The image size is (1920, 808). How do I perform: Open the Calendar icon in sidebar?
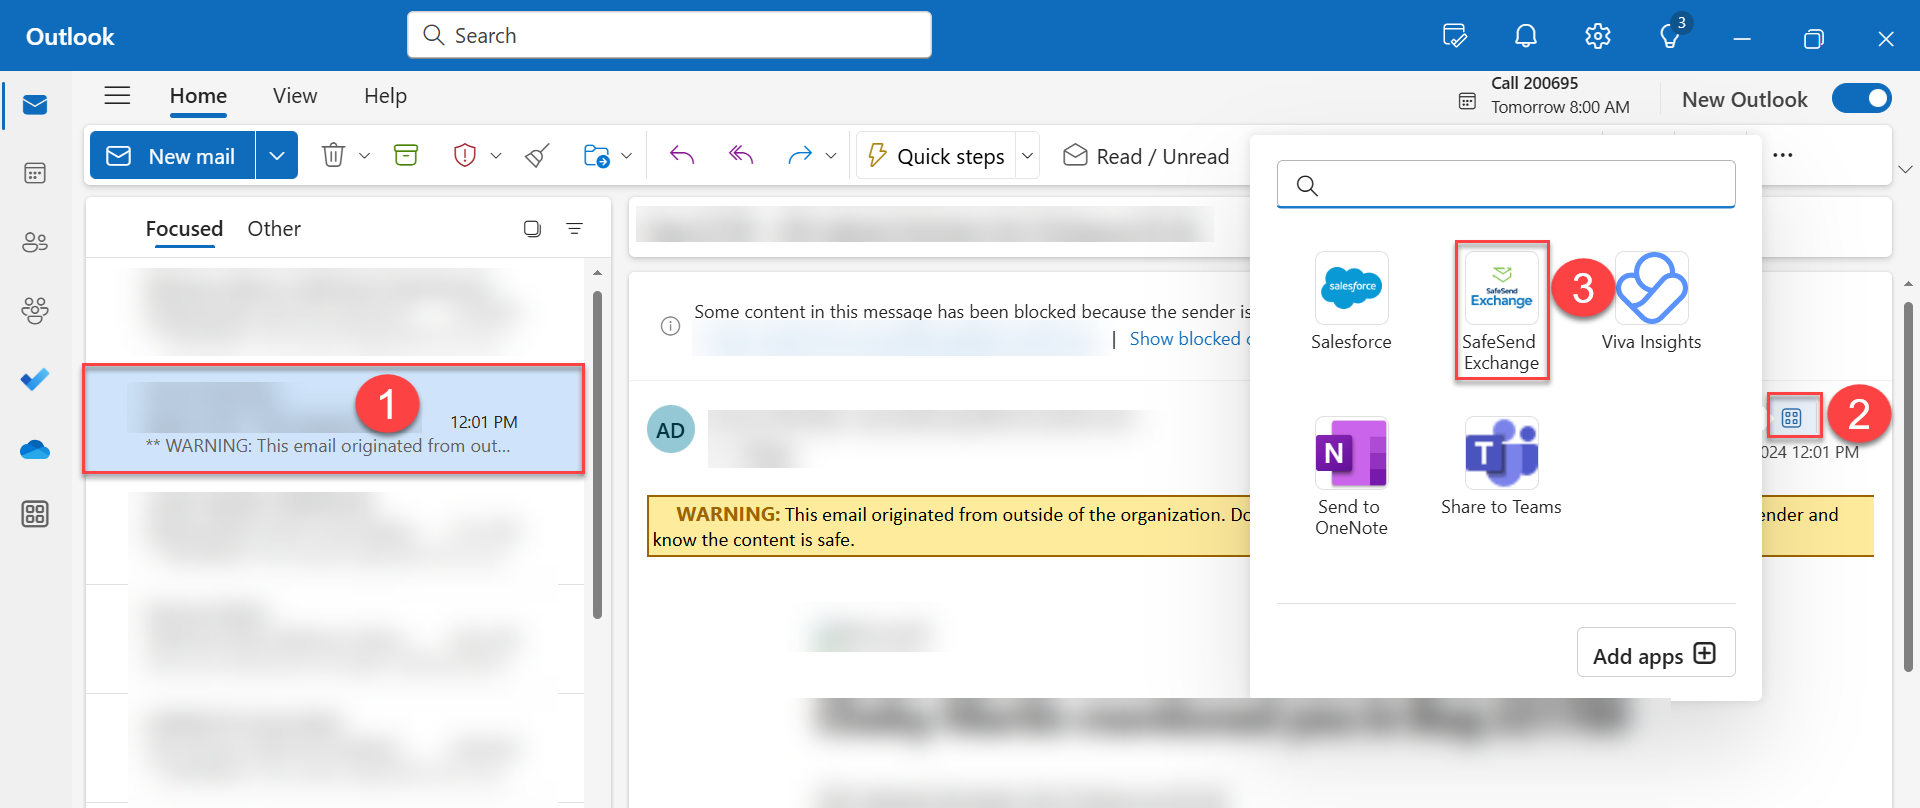(x=35, y=173)
